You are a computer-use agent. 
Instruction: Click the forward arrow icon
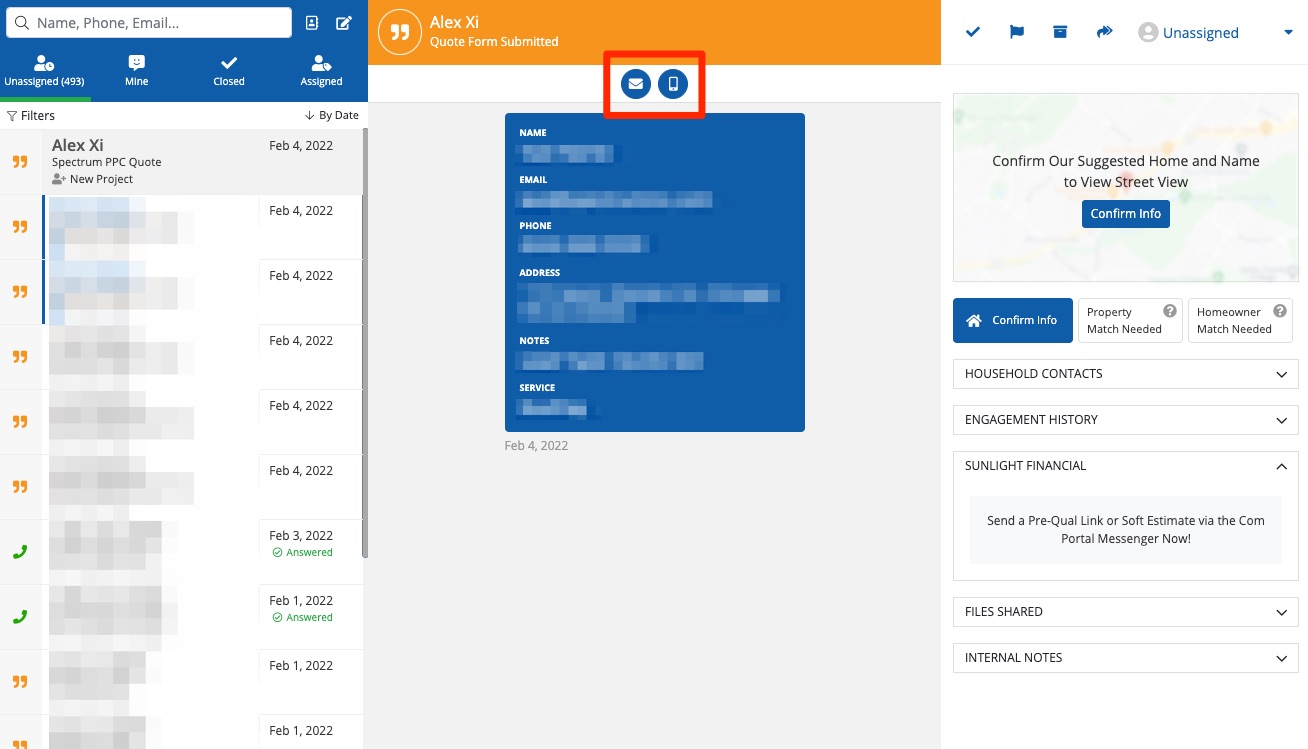click(1104, 32)
